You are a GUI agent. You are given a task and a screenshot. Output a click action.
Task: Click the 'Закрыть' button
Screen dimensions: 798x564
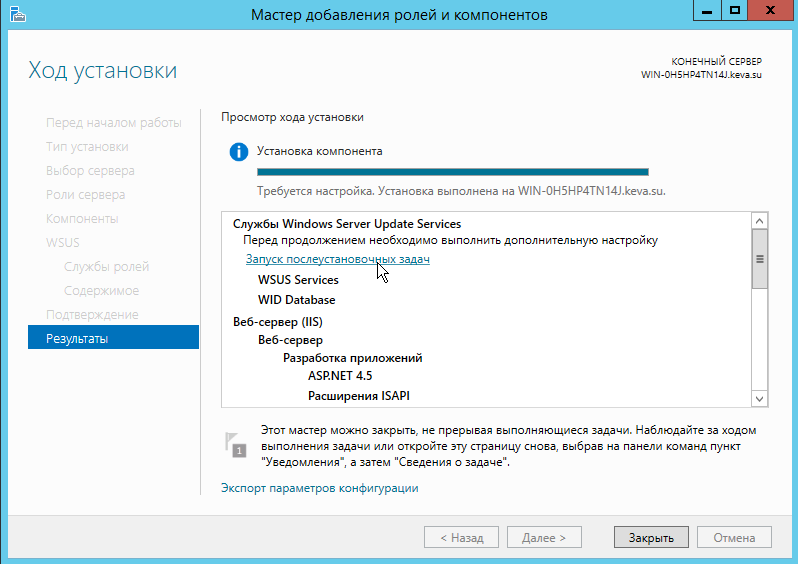pyautogui.click(x=651, y=537)
